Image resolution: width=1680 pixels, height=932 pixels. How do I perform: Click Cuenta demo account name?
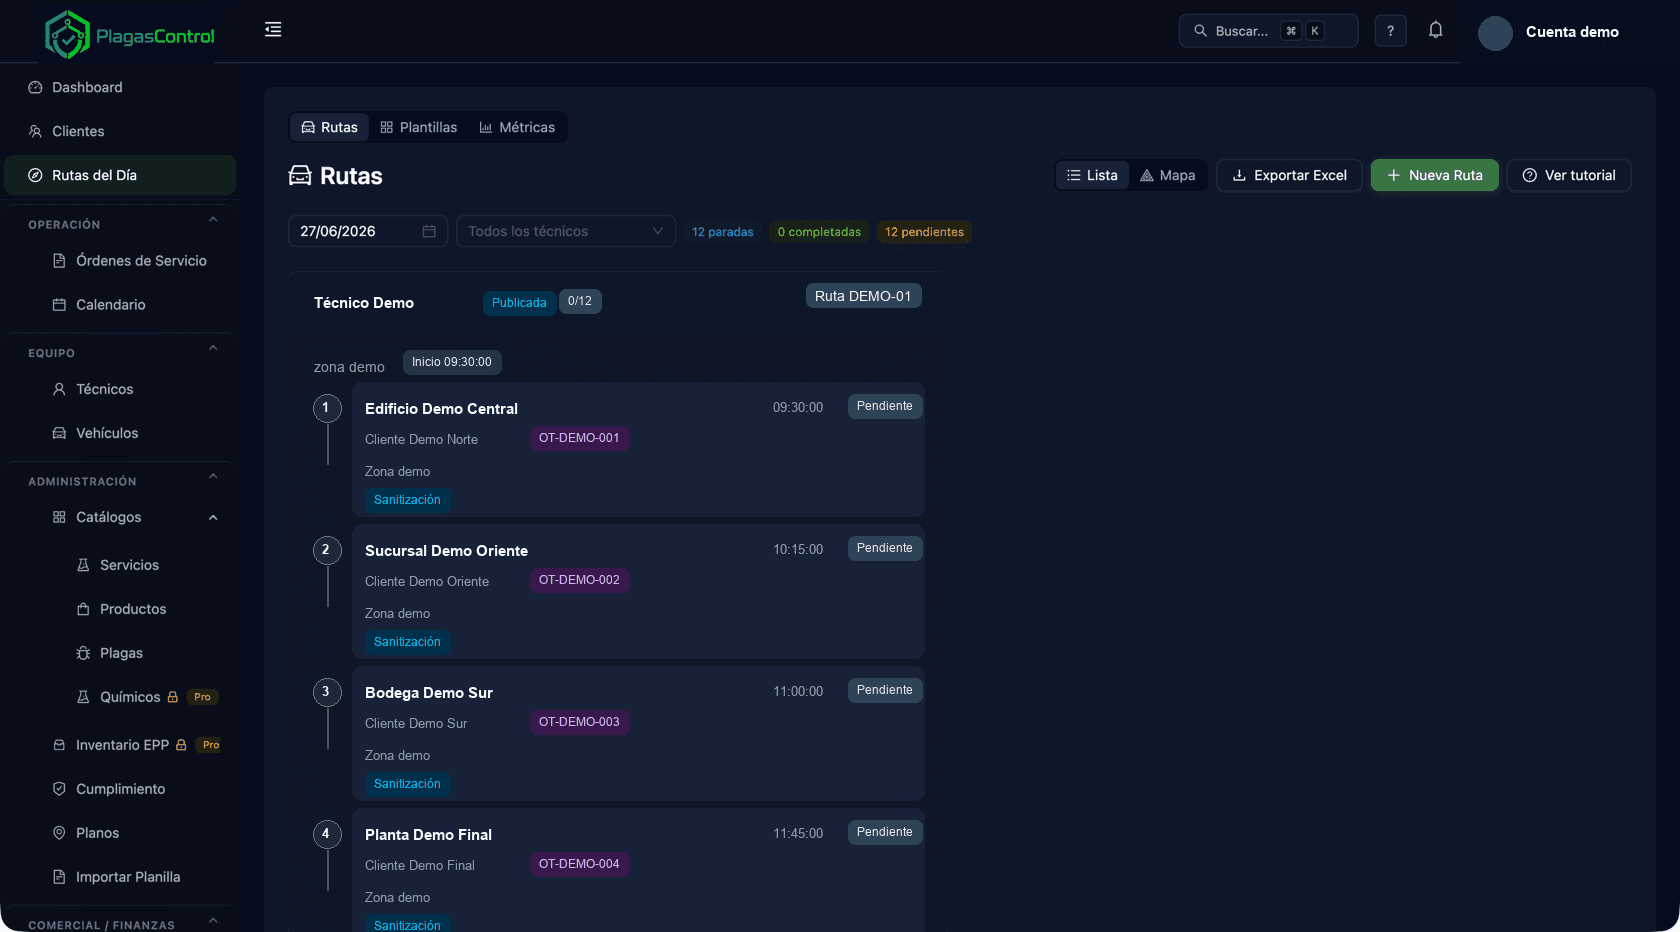pyautogui.click(x=1572, y=32)
